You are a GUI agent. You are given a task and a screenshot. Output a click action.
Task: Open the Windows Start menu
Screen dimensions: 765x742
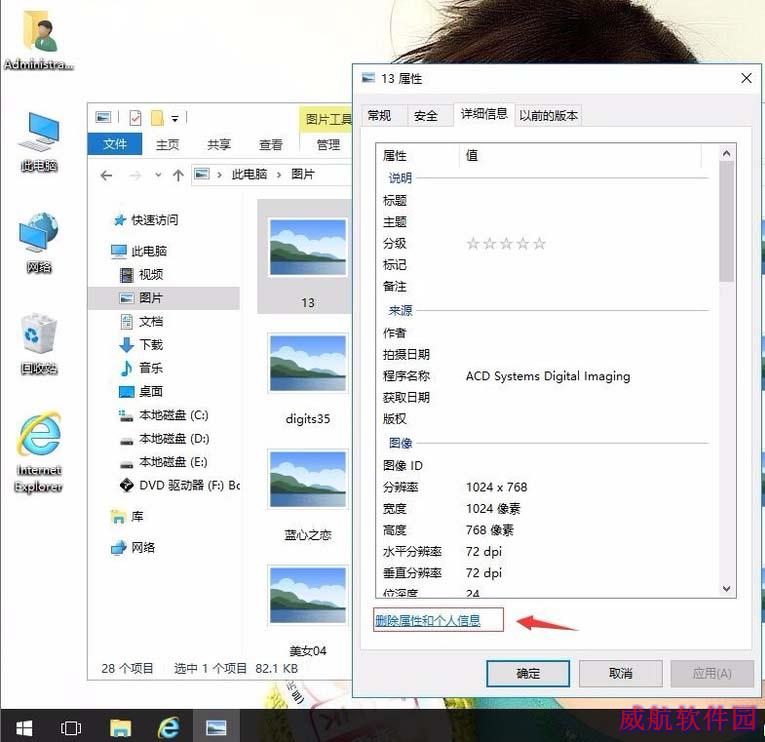tap(24, 728)
